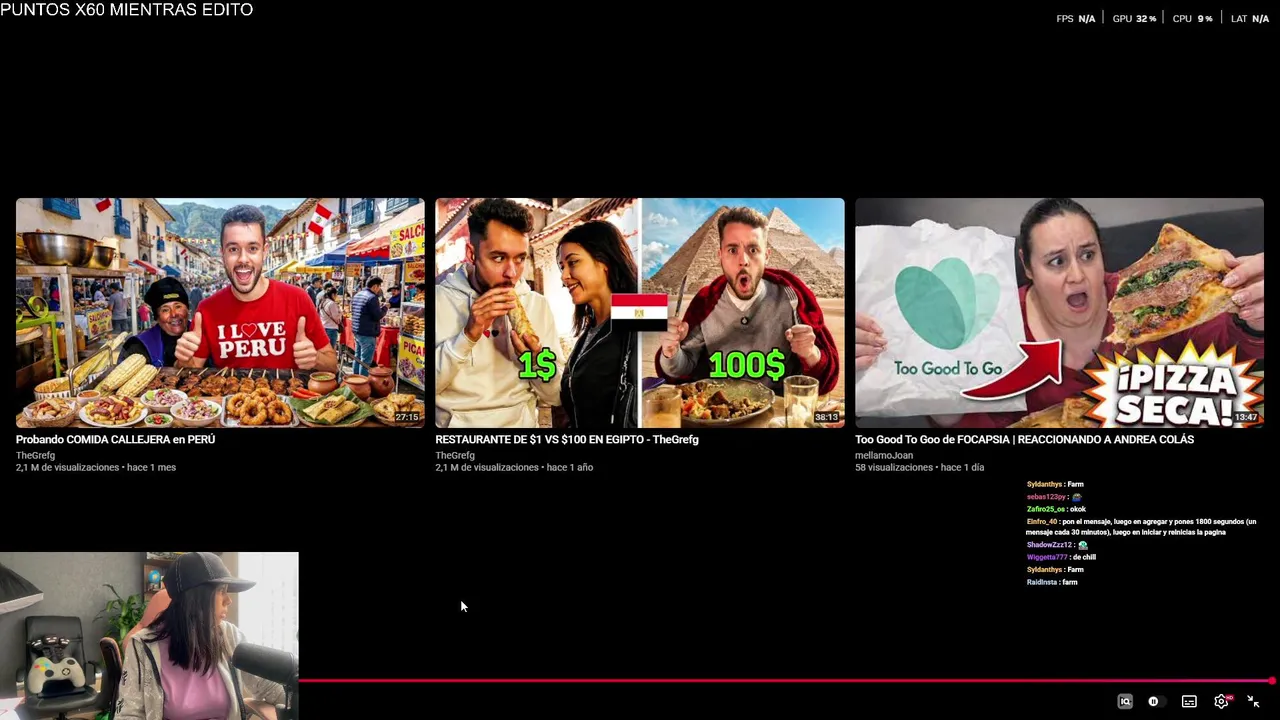This screenshot has height=720, width=1280.
Task: Click title 'RESTAURANTE DE $1 VS $100 EN EGIPTO'
Action: [x=567, y=439]
